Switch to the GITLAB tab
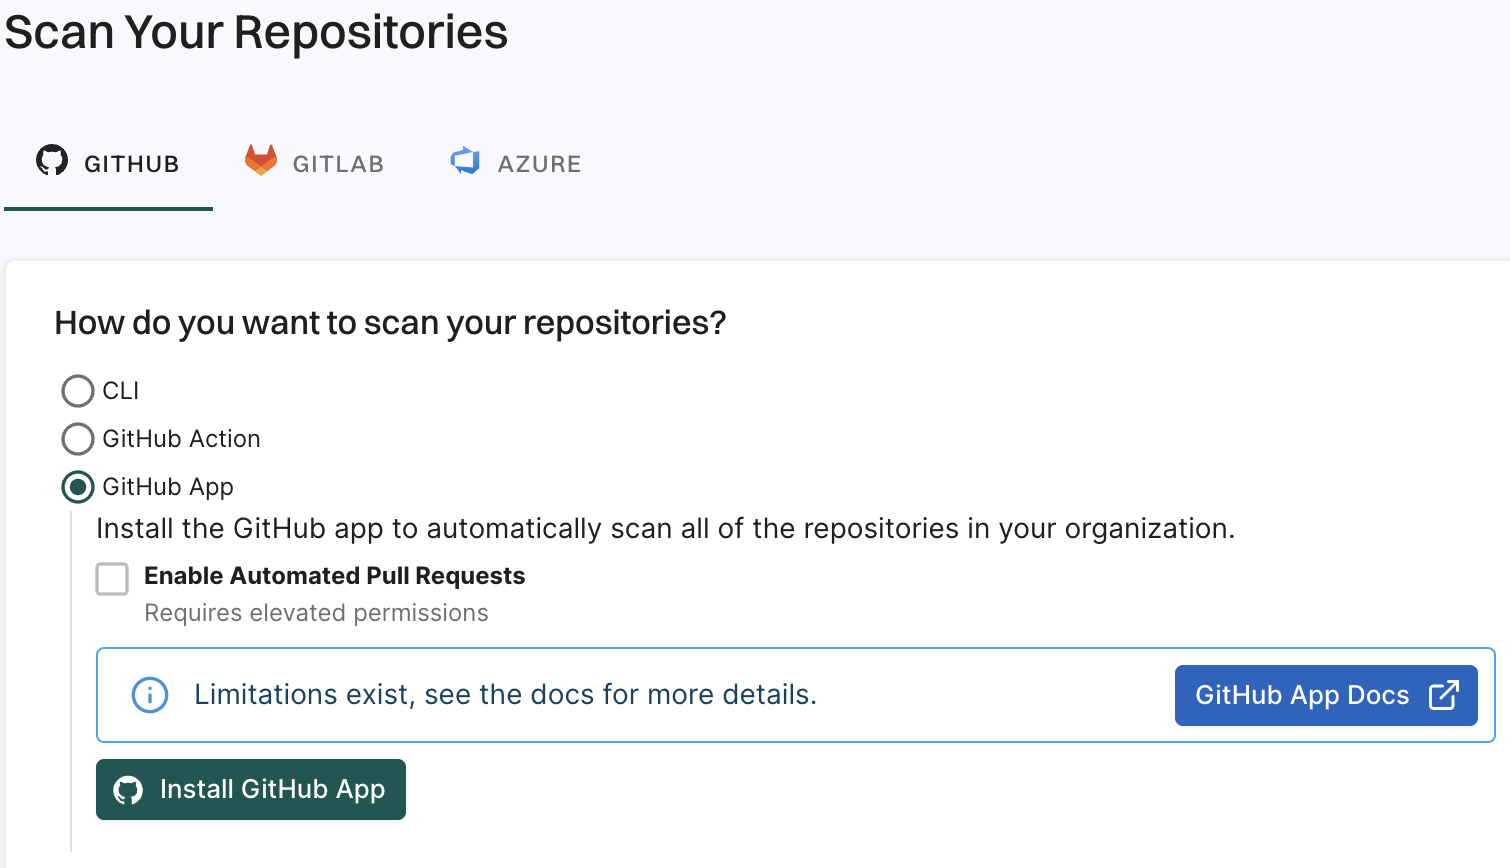 [313, 162]
